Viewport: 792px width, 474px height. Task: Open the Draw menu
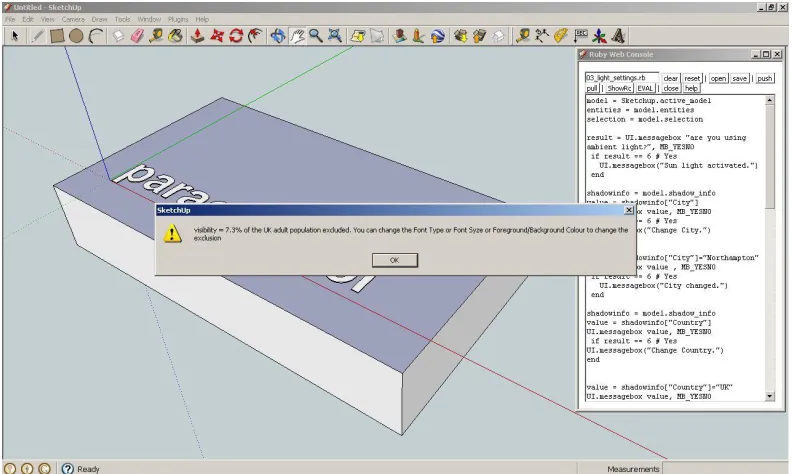click(100, 19)
